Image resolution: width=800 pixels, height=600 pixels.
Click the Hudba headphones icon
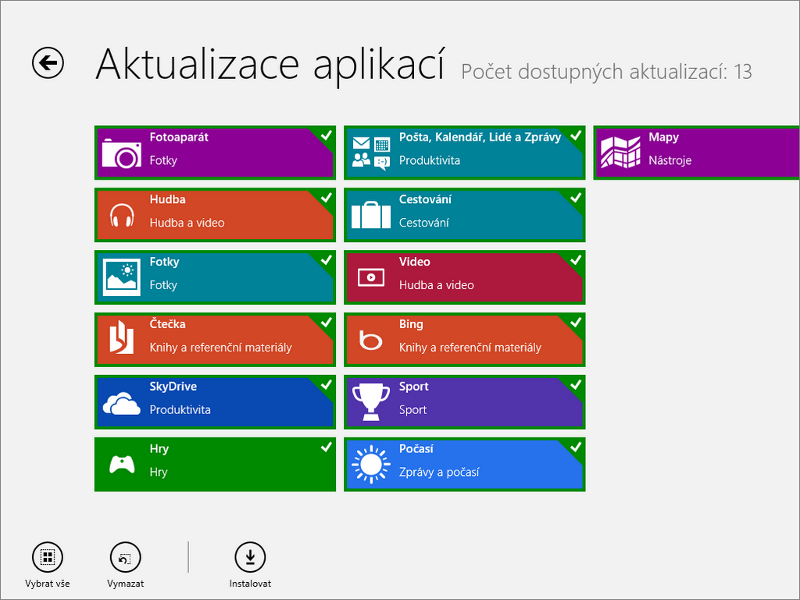tap(122, 216)
